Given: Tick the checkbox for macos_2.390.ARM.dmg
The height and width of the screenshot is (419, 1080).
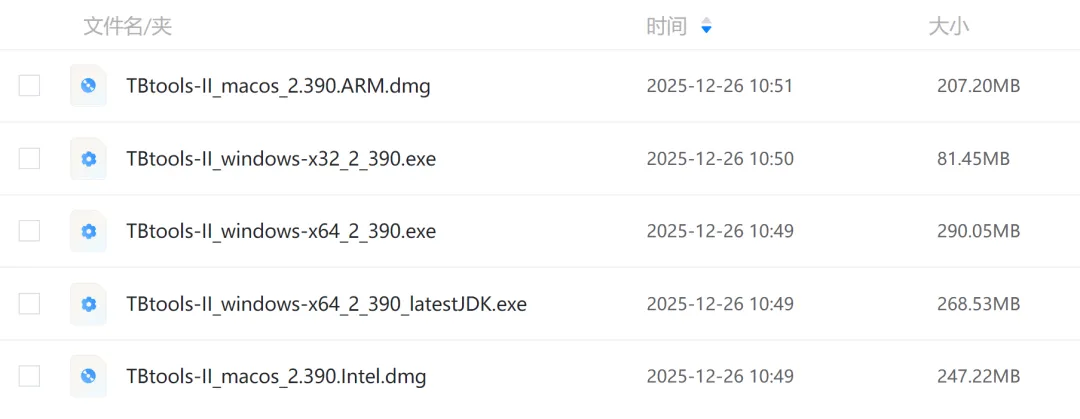Looking at the screenshot, I should [30, 86].
